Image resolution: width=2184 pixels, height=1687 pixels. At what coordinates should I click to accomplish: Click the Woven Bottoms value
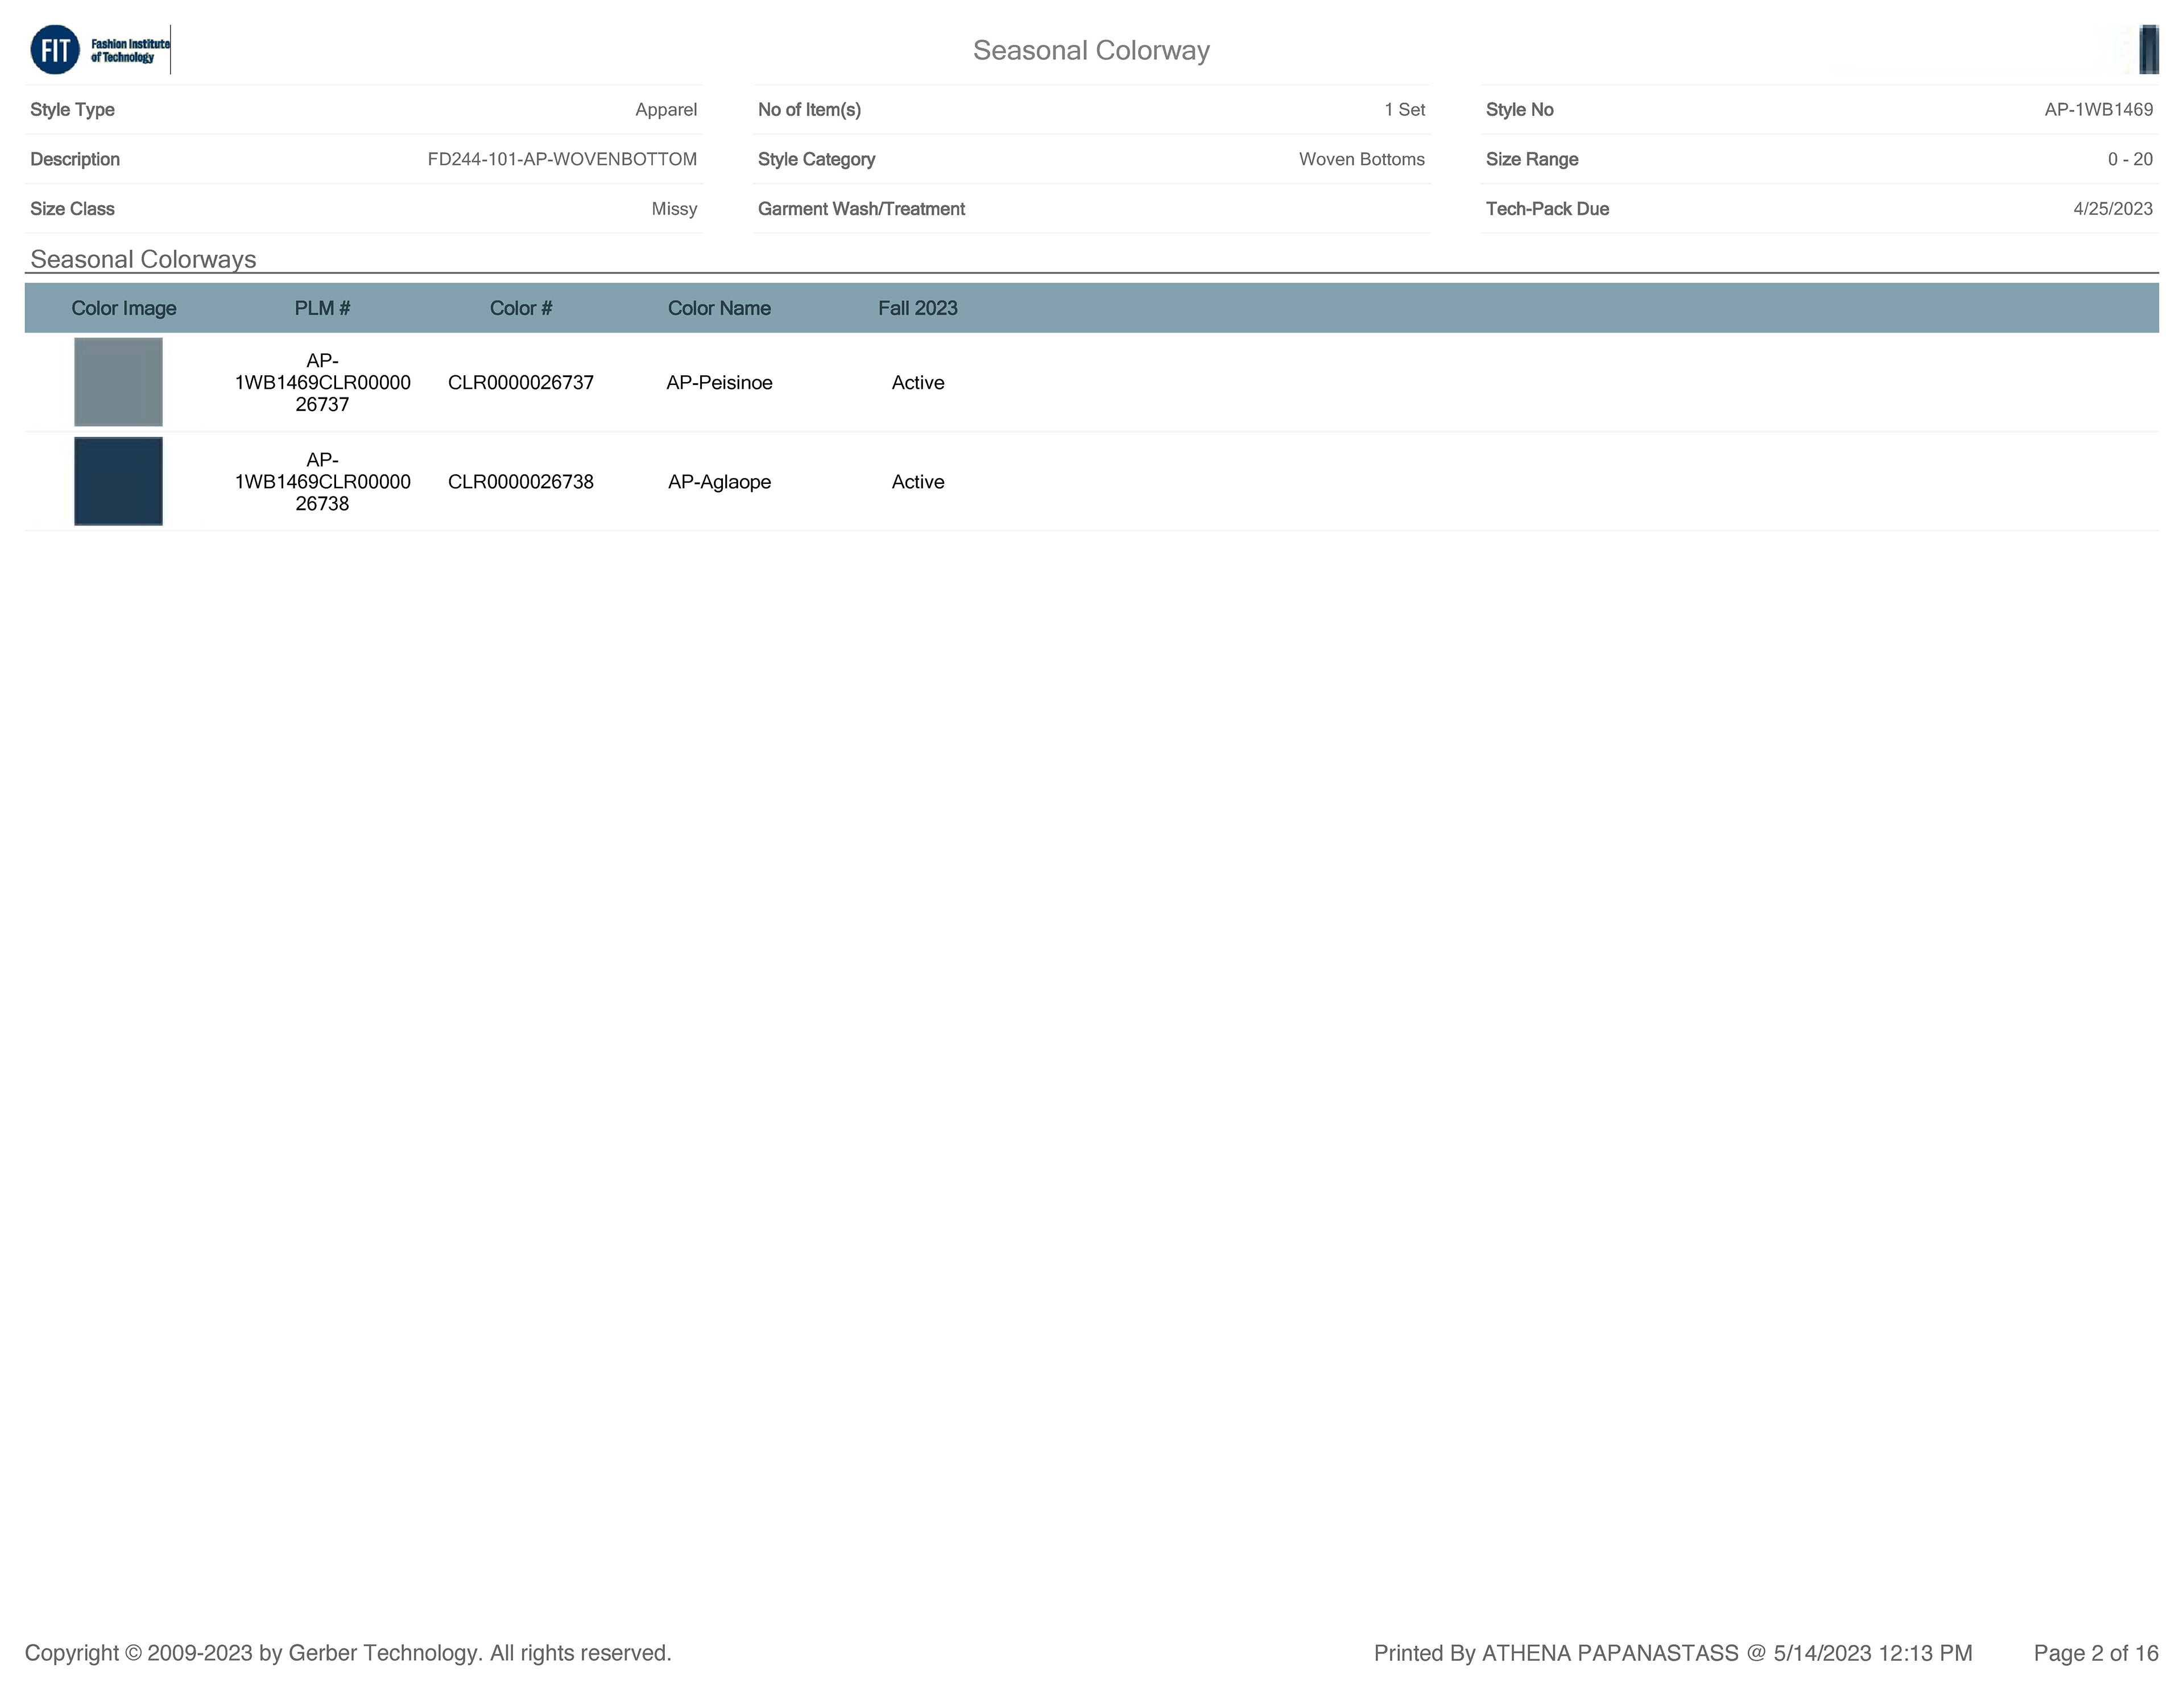click(x=1361, y=159)
